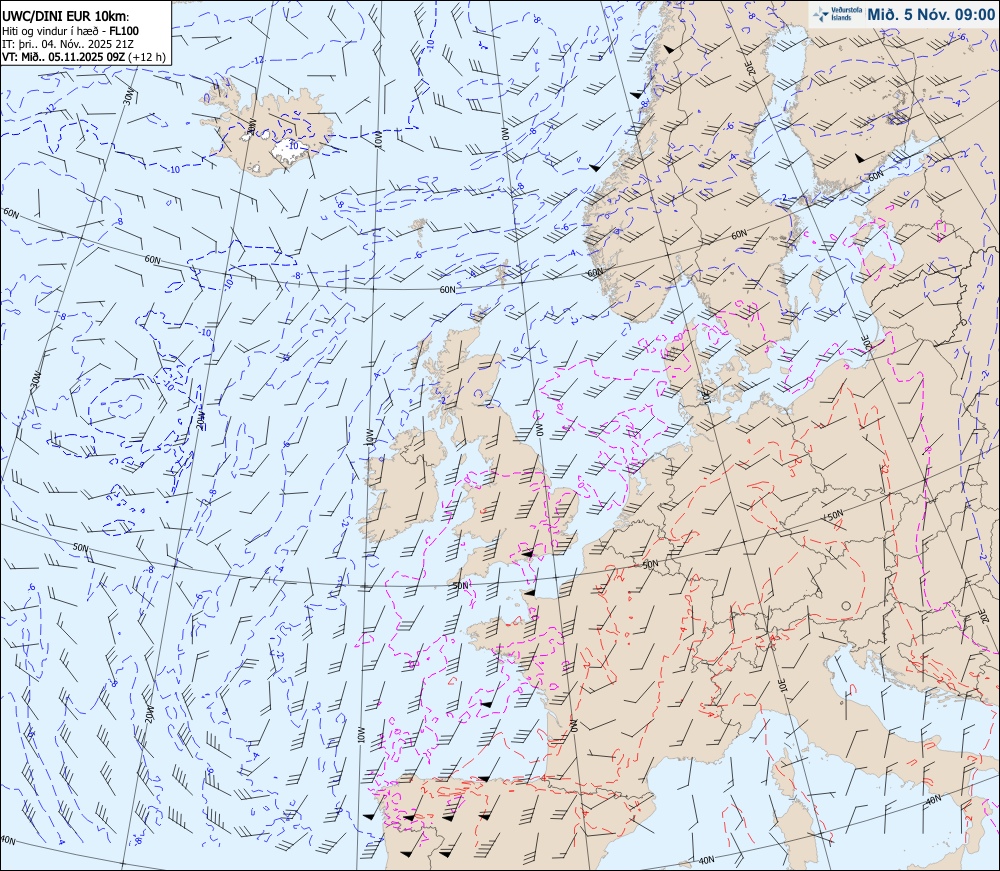Click the 'VT: Mið.. 05.11.2025 09Z (+12 h)' line

pos(84,57)
